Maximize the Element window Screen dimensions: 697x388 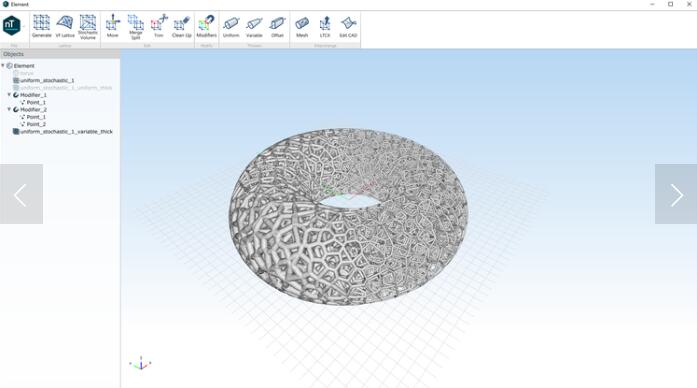click(x=670, y=4)
